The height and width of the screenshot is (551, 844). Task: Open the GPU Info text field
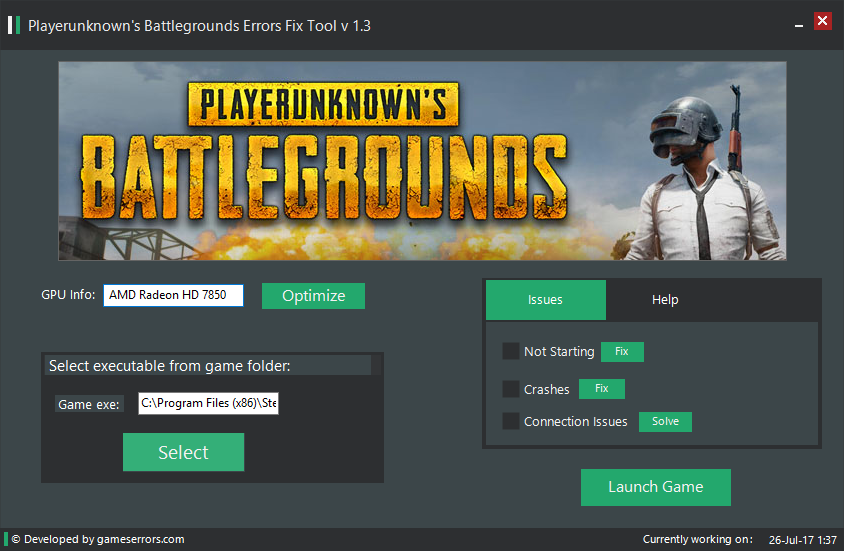[x=173, y=295]
